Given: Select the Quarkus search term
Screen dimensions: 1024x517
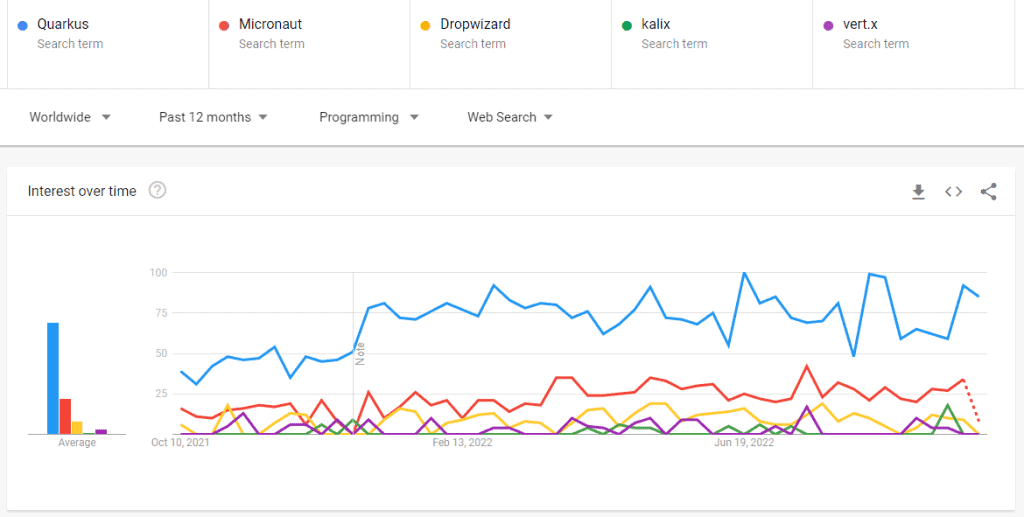Looking at the screenshot, I should 63,24.
